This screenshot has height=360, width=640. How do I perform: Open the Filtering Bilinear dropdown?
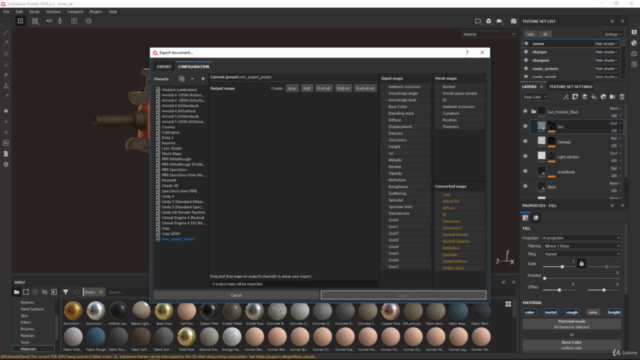[x=581, y=246]
